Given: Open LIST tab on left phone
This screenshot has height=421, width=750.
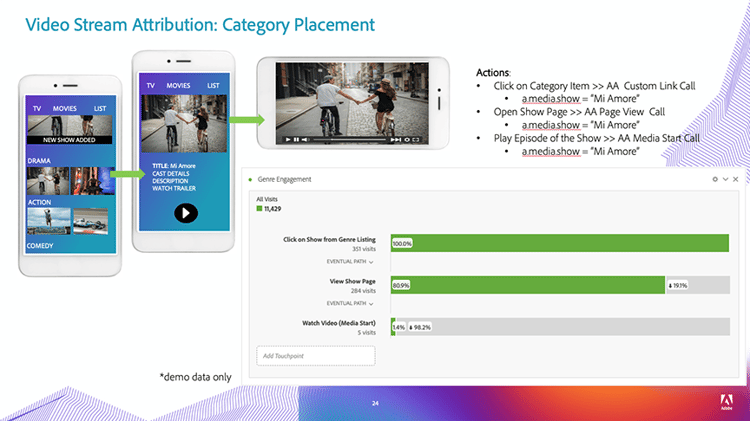Looking at the screenshot, I should [x=100, y=109].
